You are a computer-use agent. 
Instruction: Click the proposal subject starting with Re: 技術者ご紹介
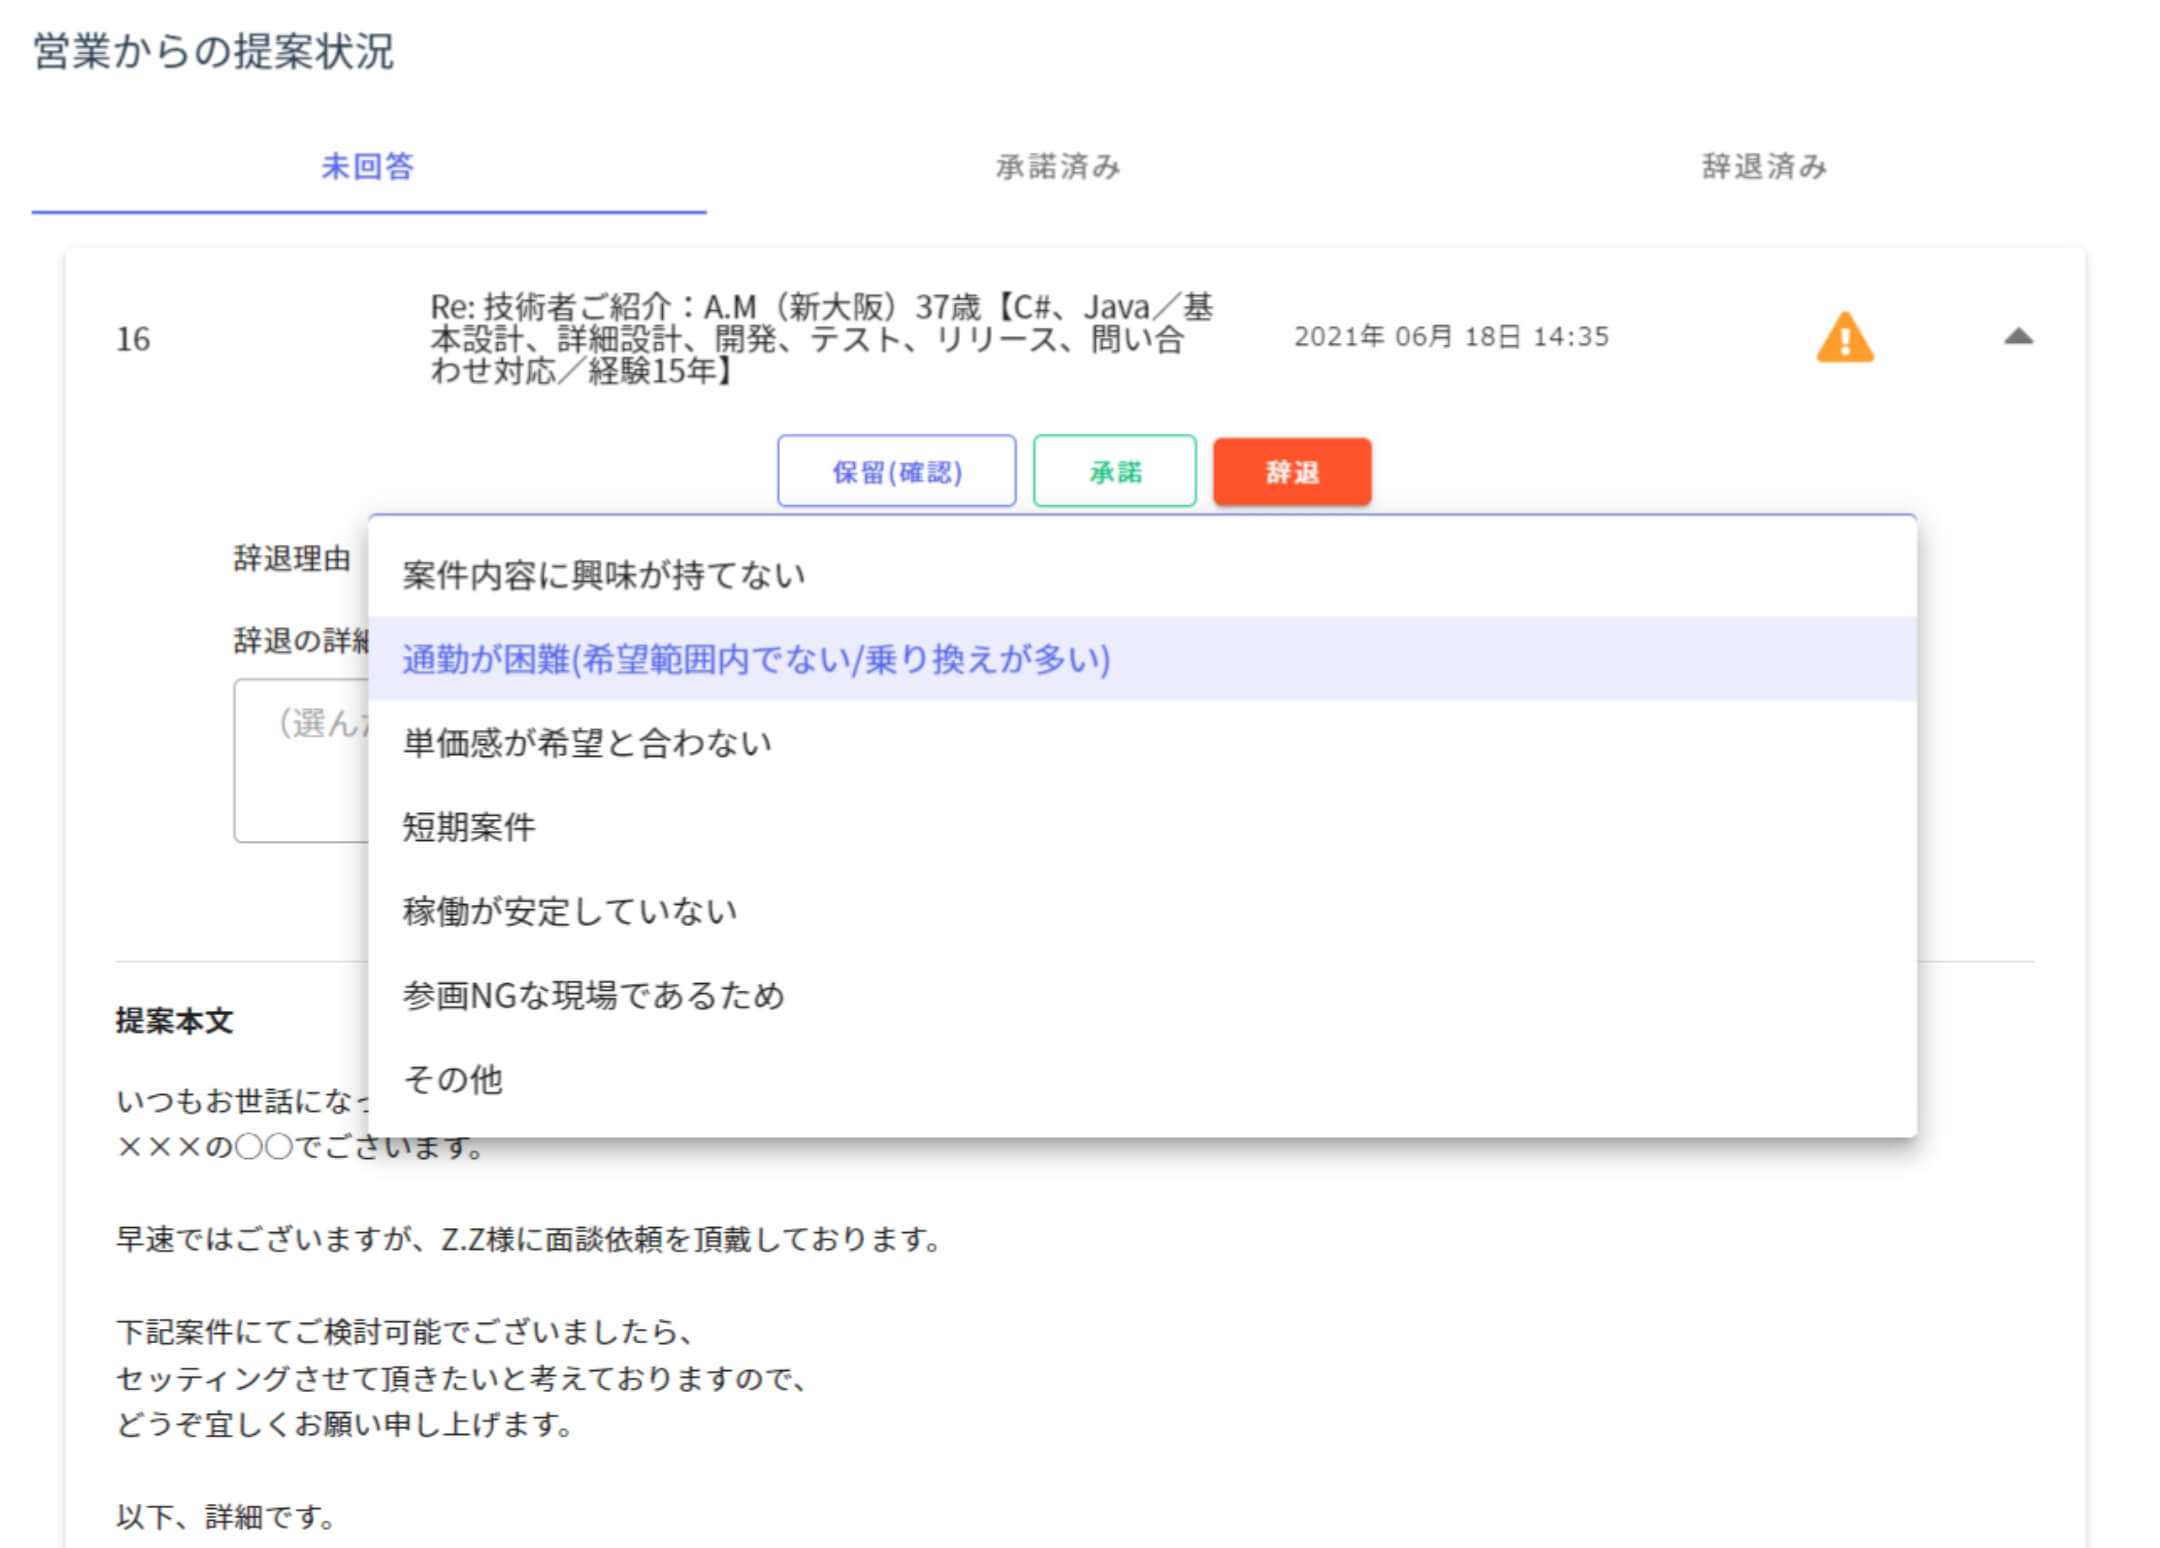[x=821, y=339]
